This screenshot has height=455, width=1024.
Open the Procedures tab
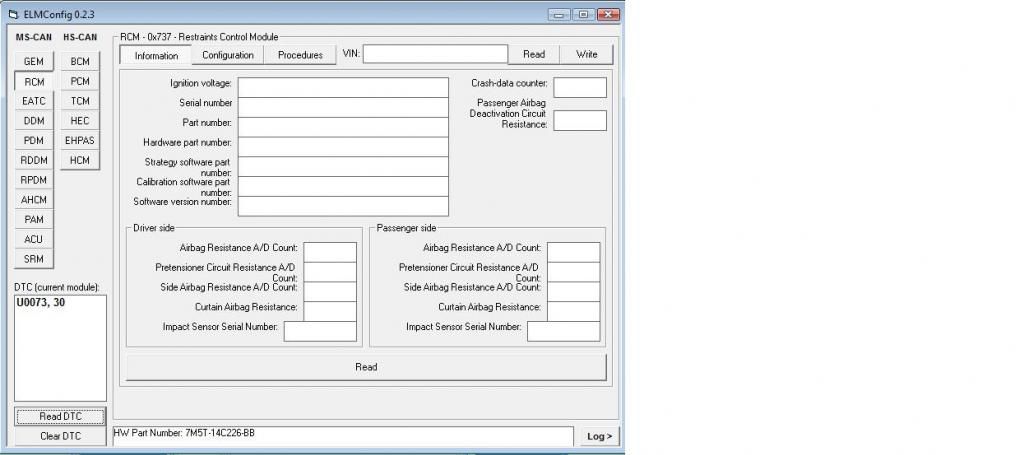[x=300, y=55]
